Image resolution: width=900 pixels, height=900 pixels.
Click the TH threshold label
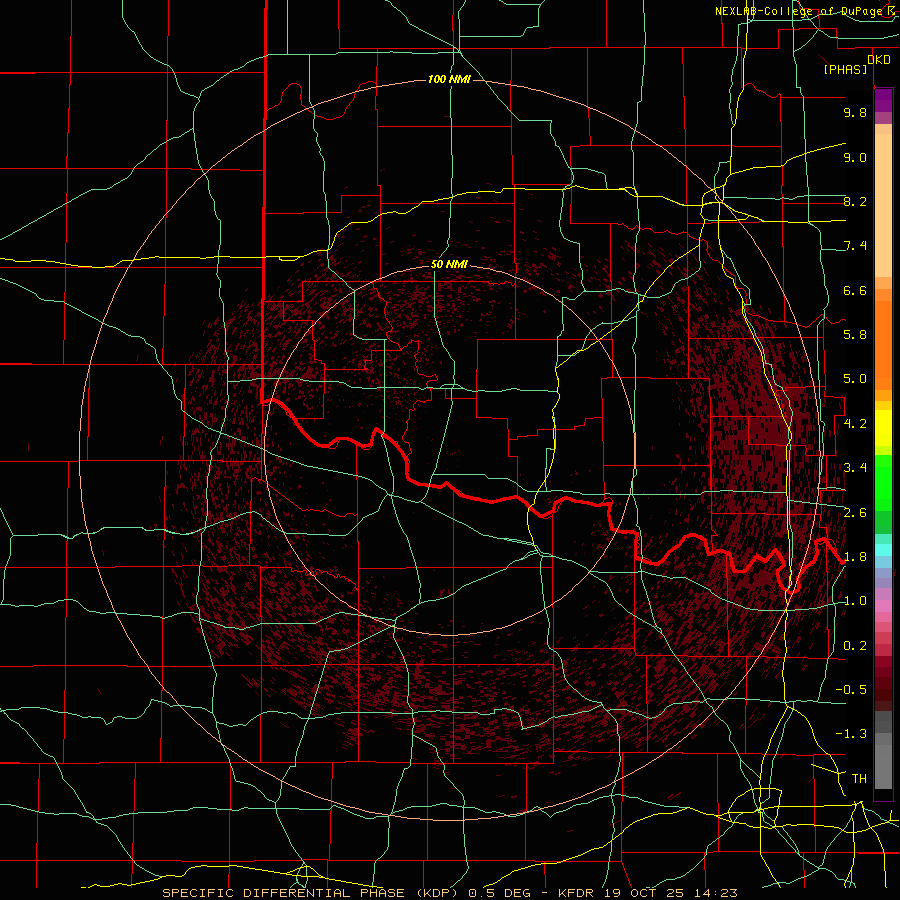[859, 778]
